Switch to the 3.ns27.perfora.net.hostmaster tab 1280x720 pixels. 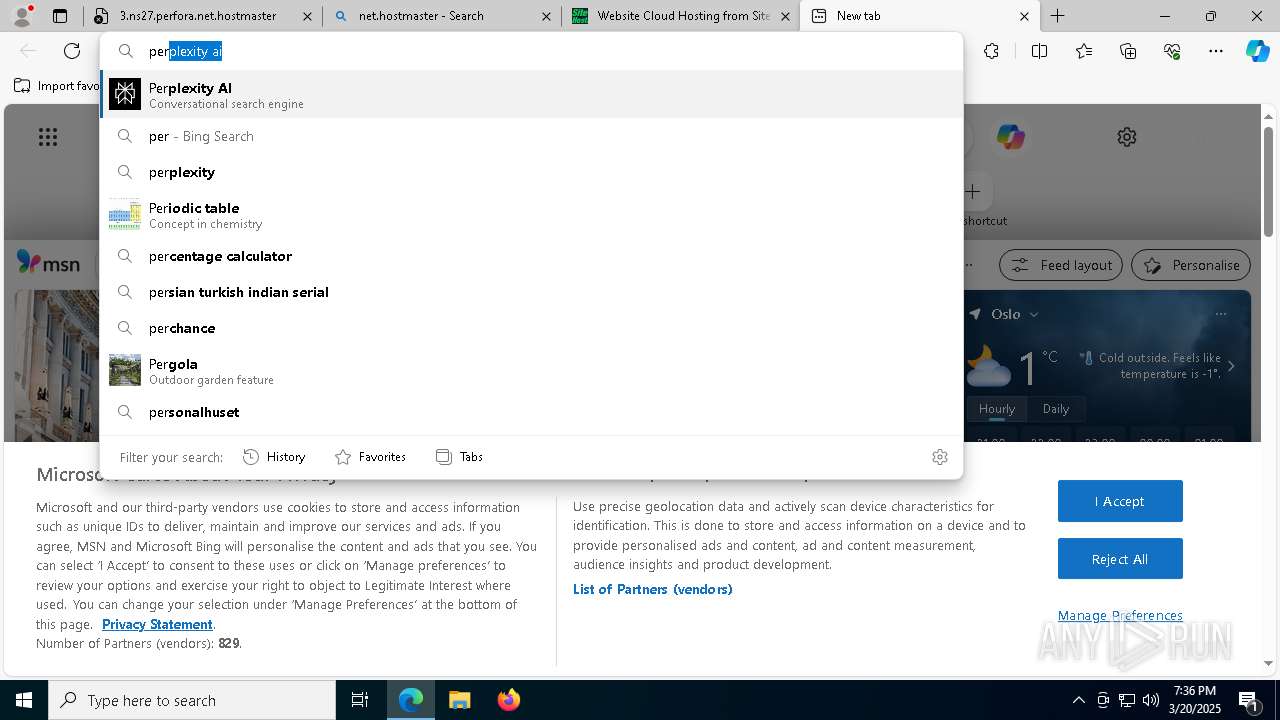click(x=202, y=16)
